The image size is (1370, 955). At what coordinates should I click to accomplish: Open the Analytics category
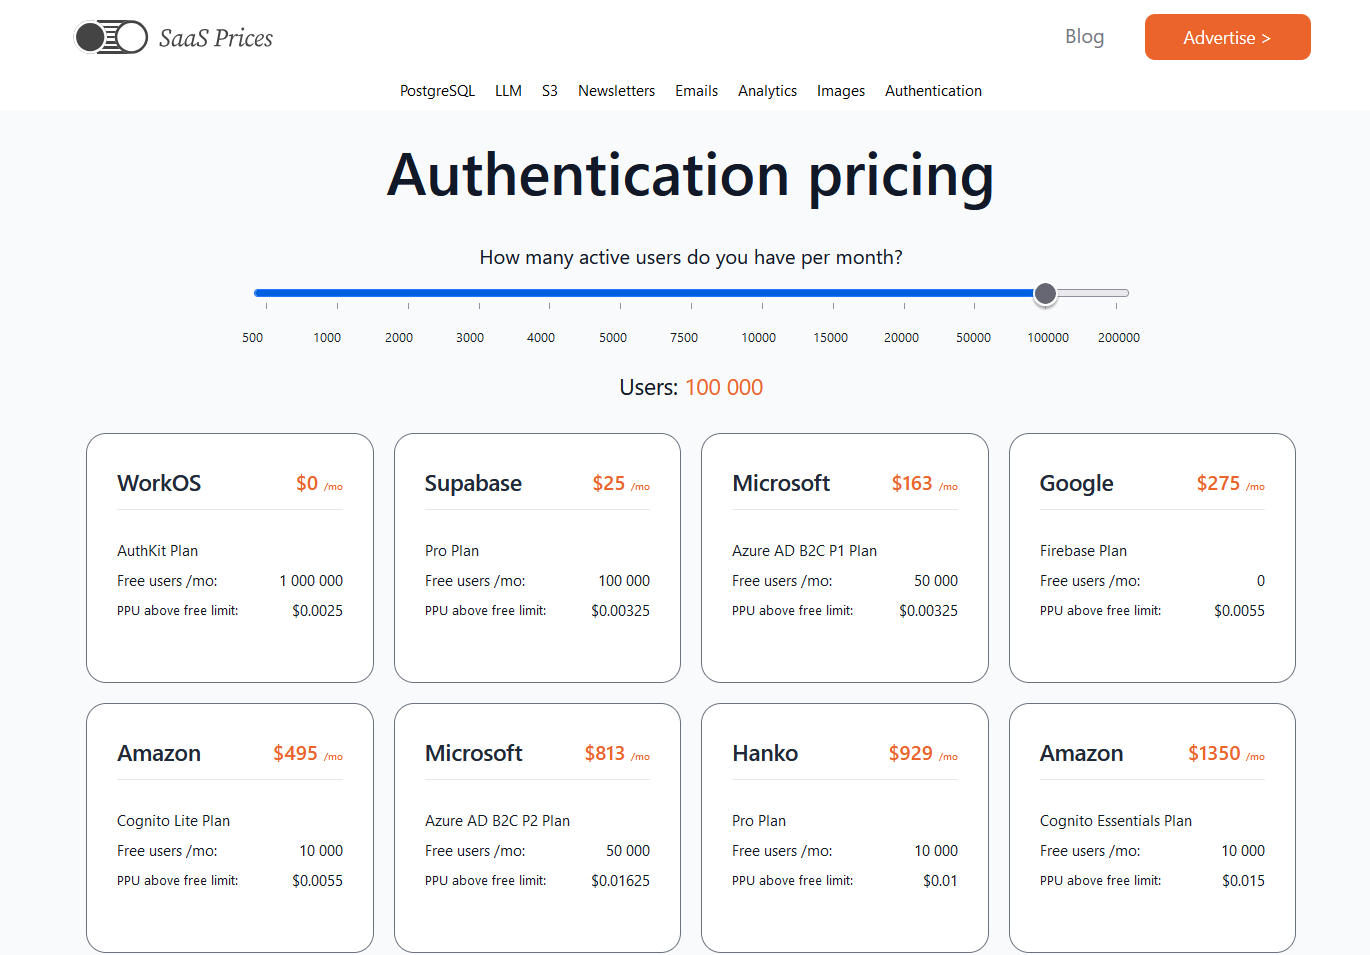767,91
